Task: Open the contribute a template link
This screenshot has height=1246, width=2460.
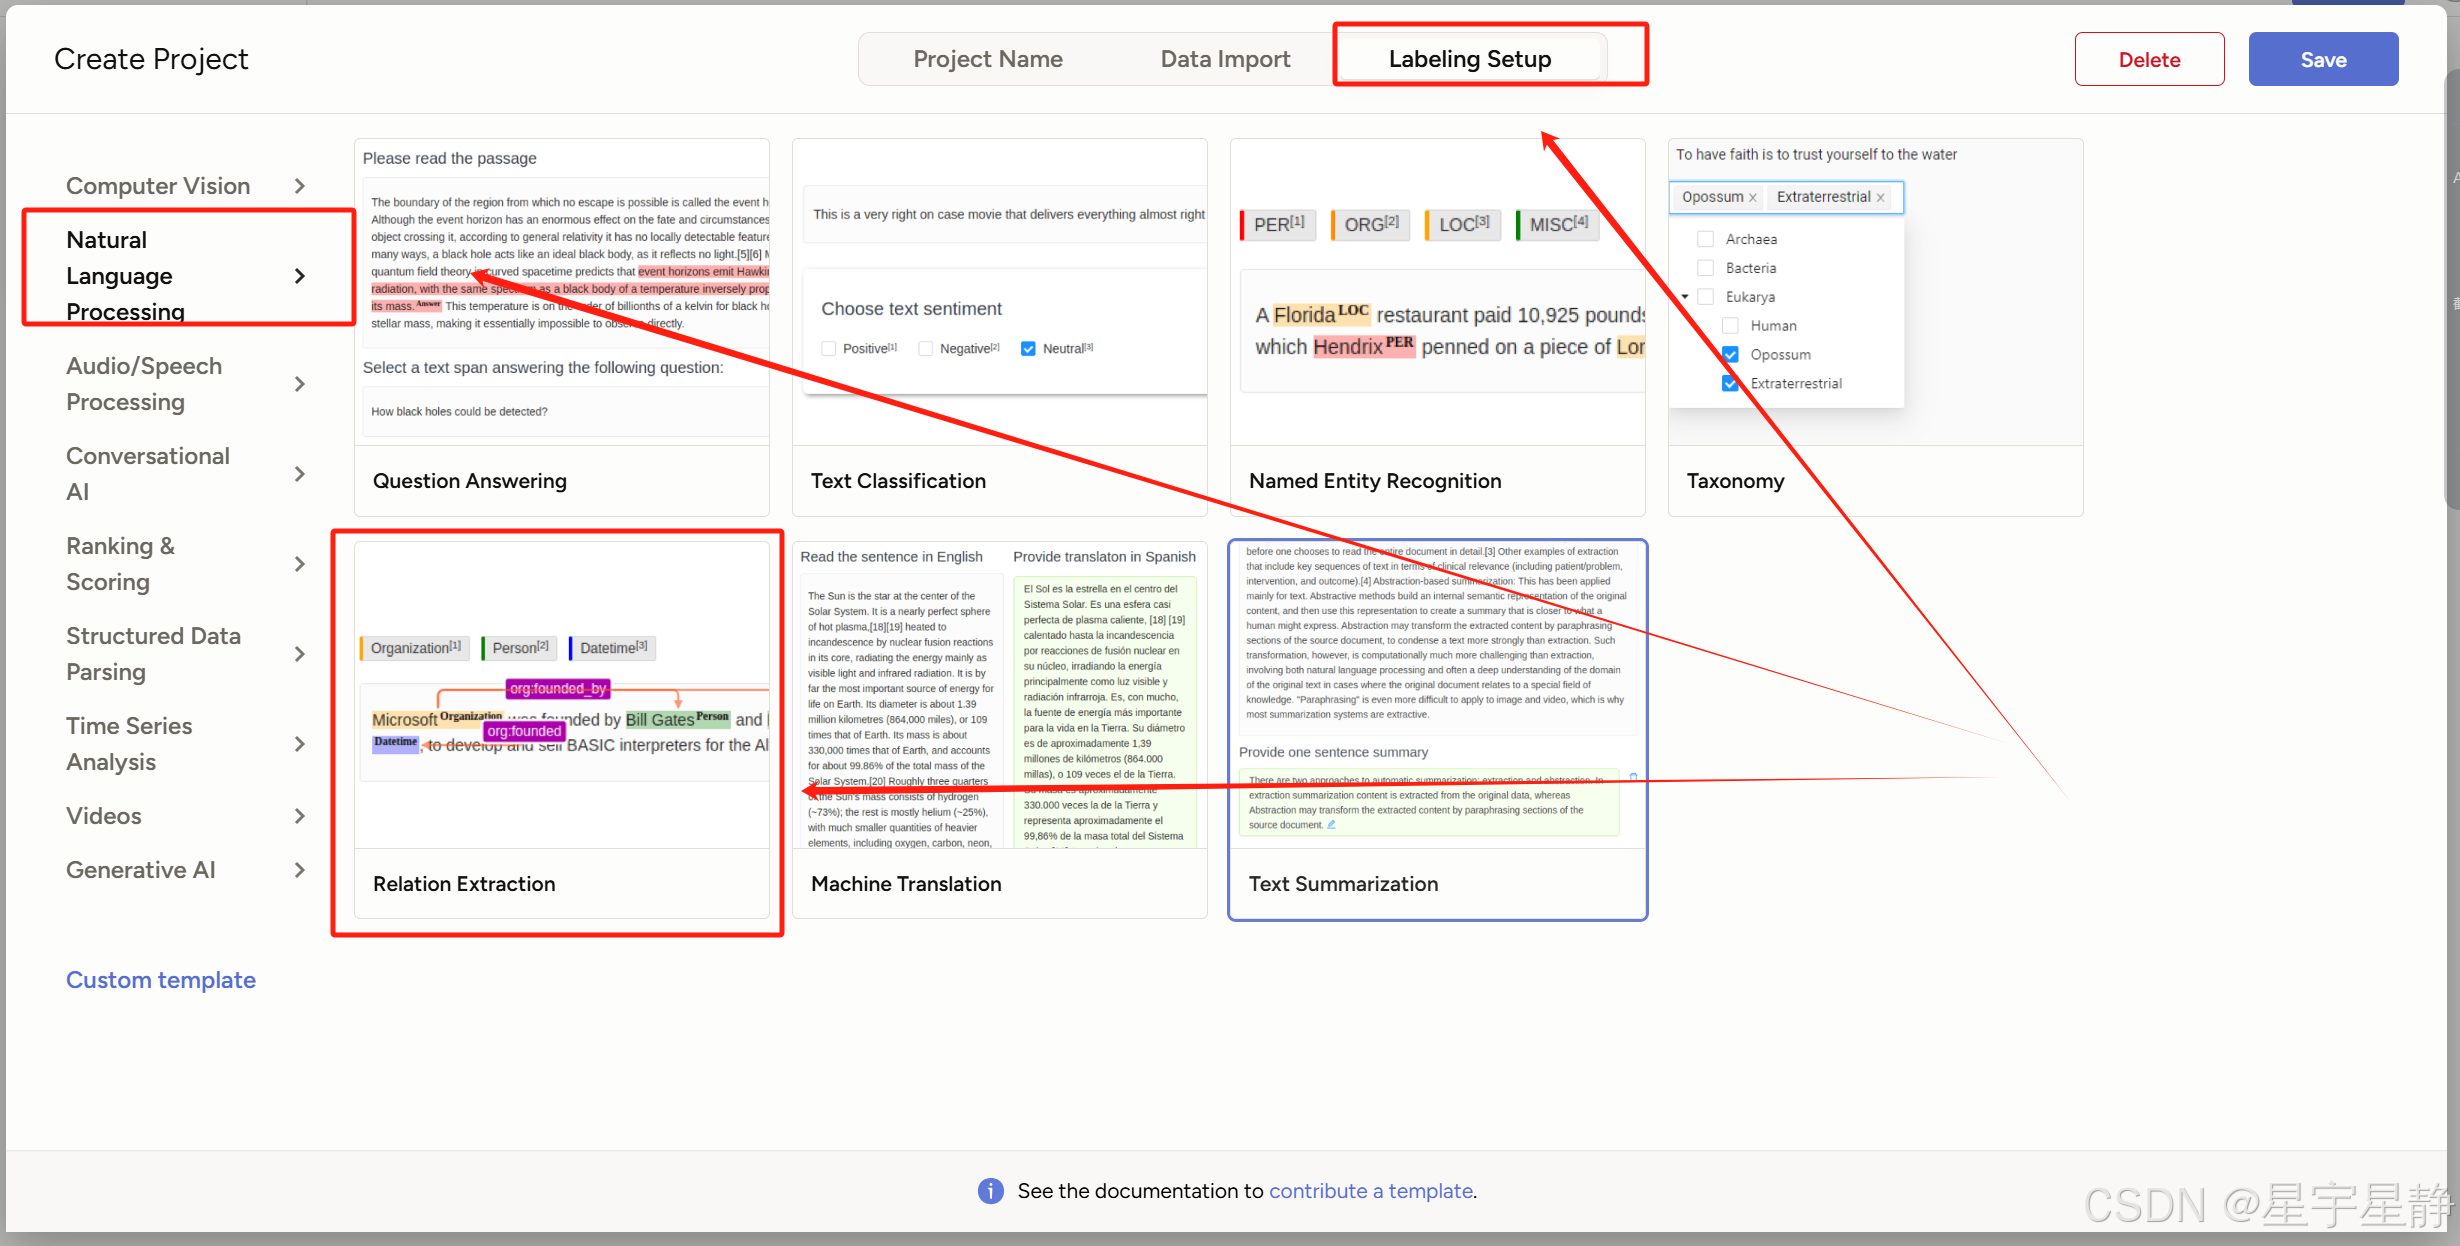Action: pos(1370,1191)
